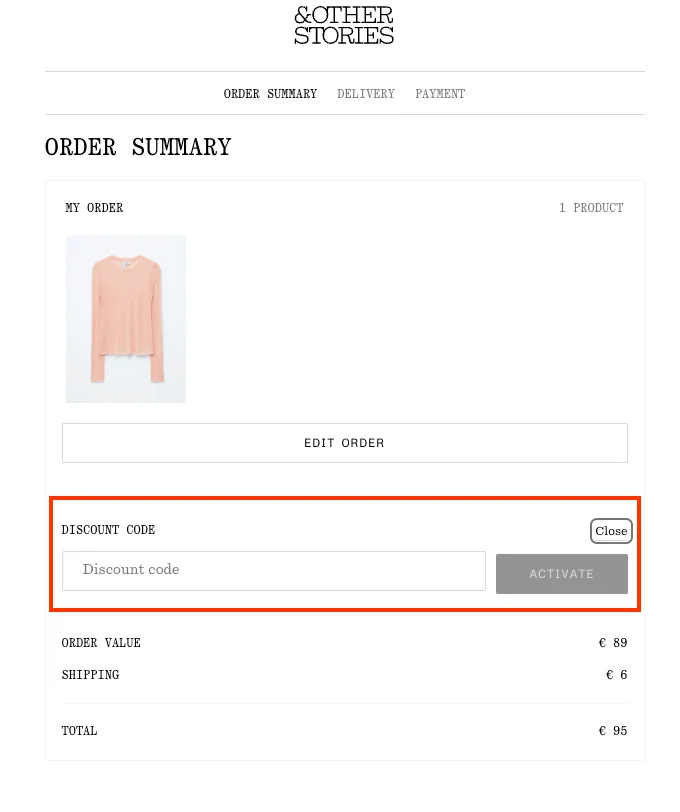Screen dimensions: 680x812
Task: Focus the Discount code input field
Action: (x=274, y=571)
